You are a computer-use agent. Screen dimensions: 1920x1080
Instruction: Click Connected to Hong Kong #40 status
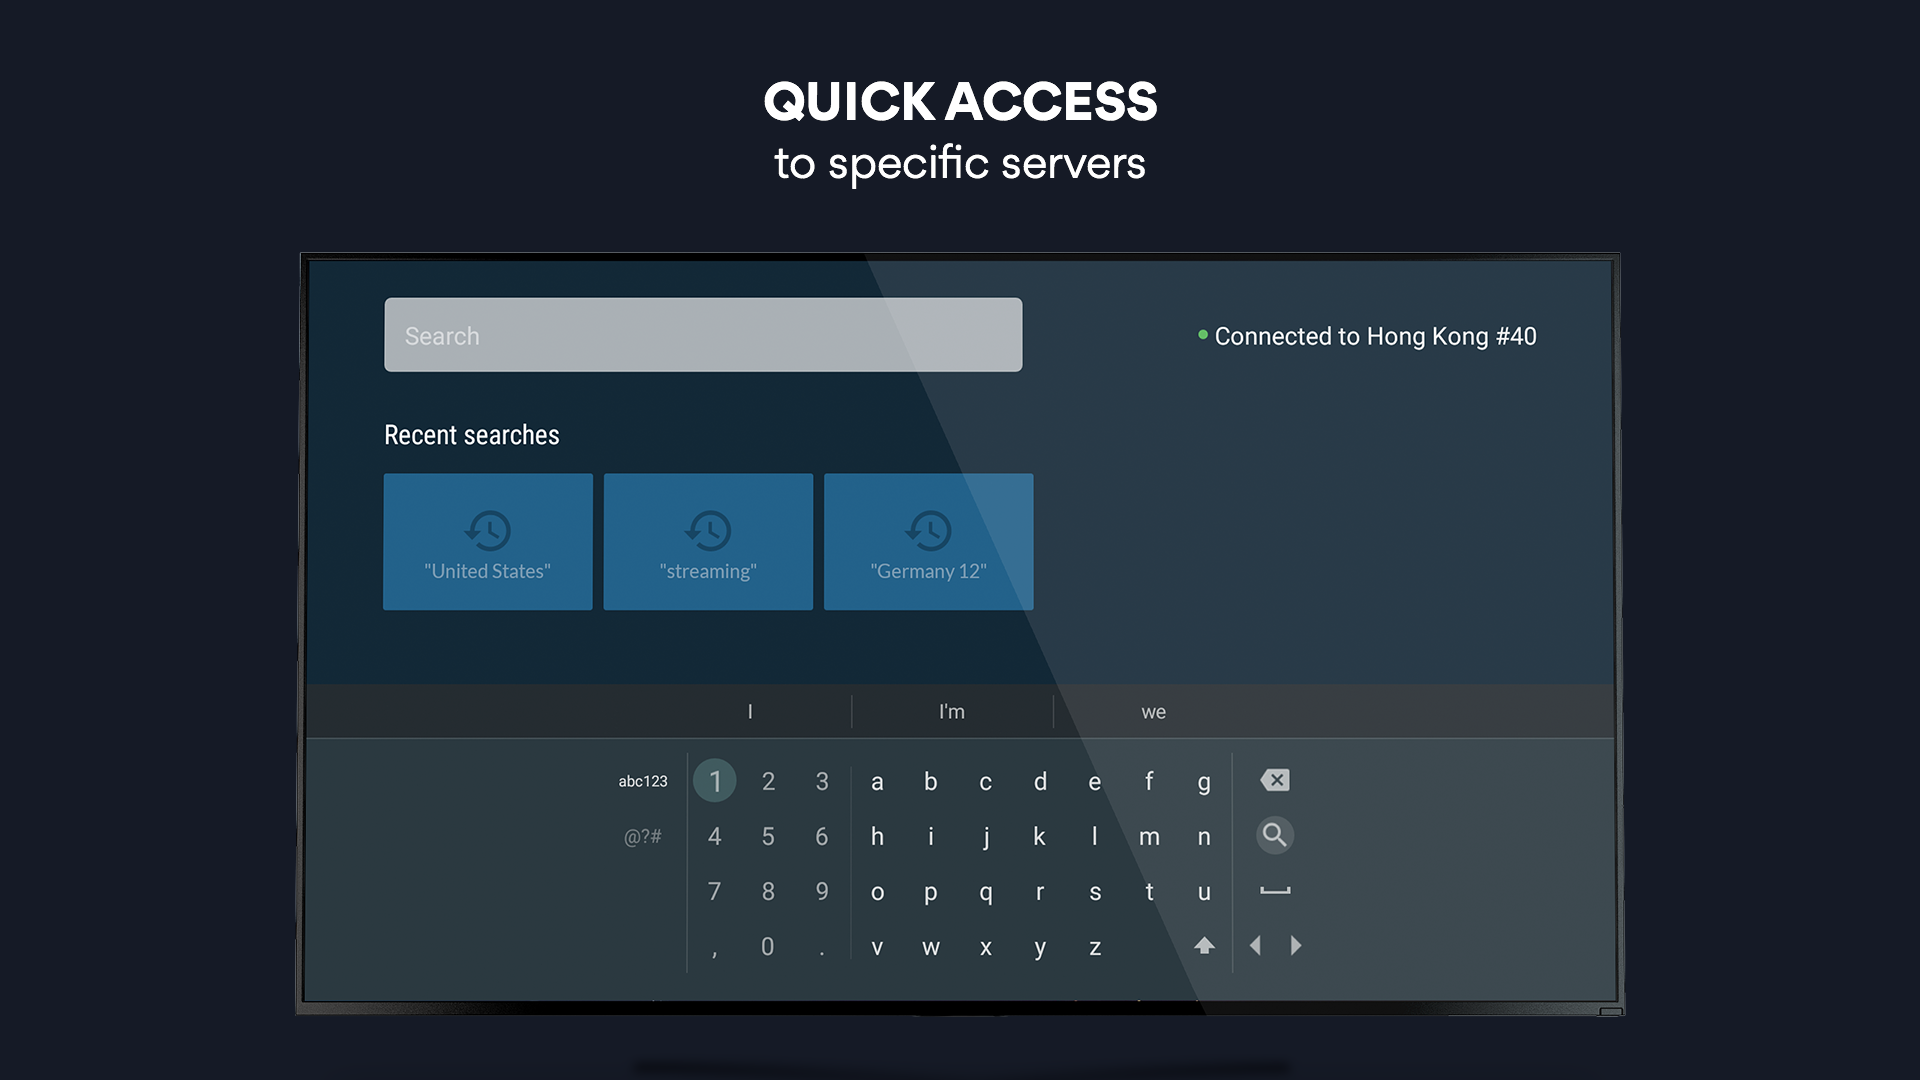[x=1374, y=337]
